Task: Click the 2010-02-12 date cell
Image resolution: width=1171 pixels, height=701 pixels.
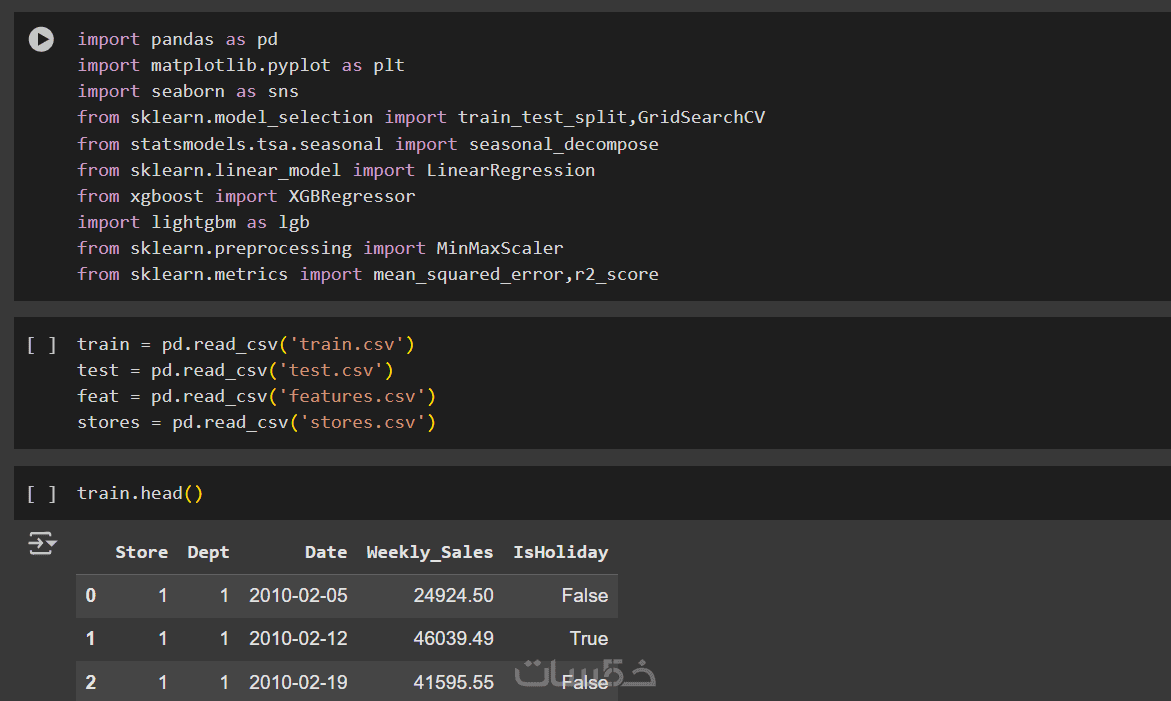Action: [298, 639]
